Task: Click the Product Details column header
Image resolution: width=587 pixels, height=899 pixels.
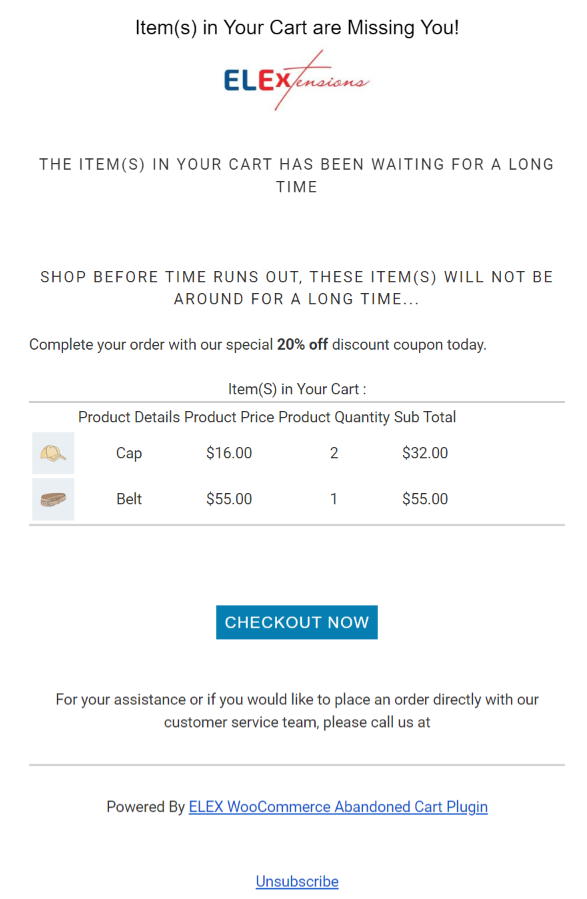Action: point(129,417)
